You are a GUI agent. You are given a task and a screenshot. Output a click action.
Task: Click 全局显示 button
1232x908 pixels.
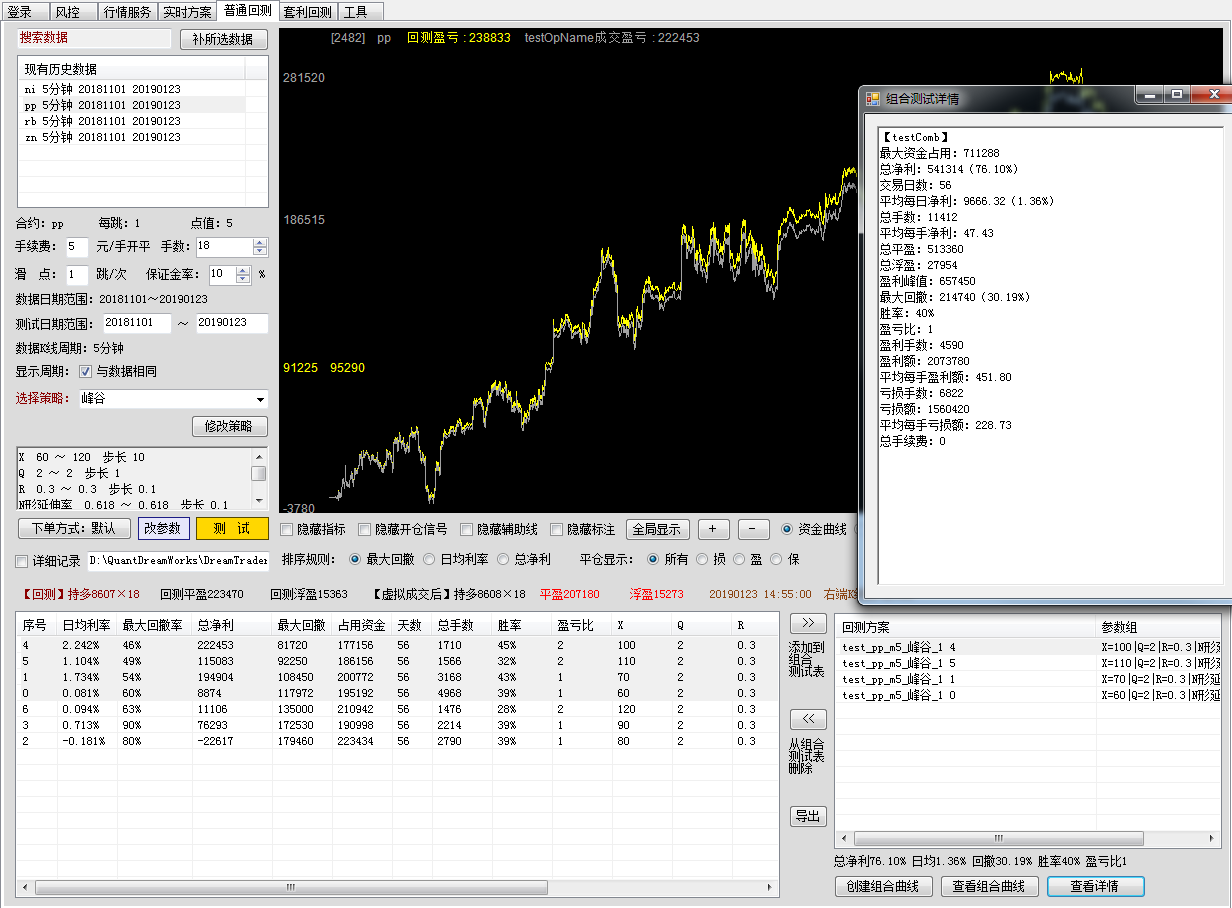point(658,529)
